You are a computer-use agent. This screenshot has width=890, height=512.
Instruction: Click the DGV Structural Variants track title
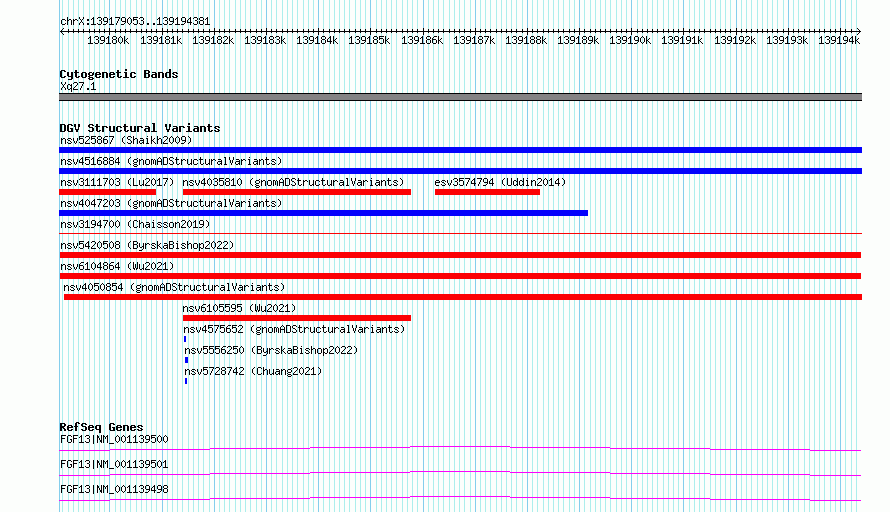(x=140, y=128)
